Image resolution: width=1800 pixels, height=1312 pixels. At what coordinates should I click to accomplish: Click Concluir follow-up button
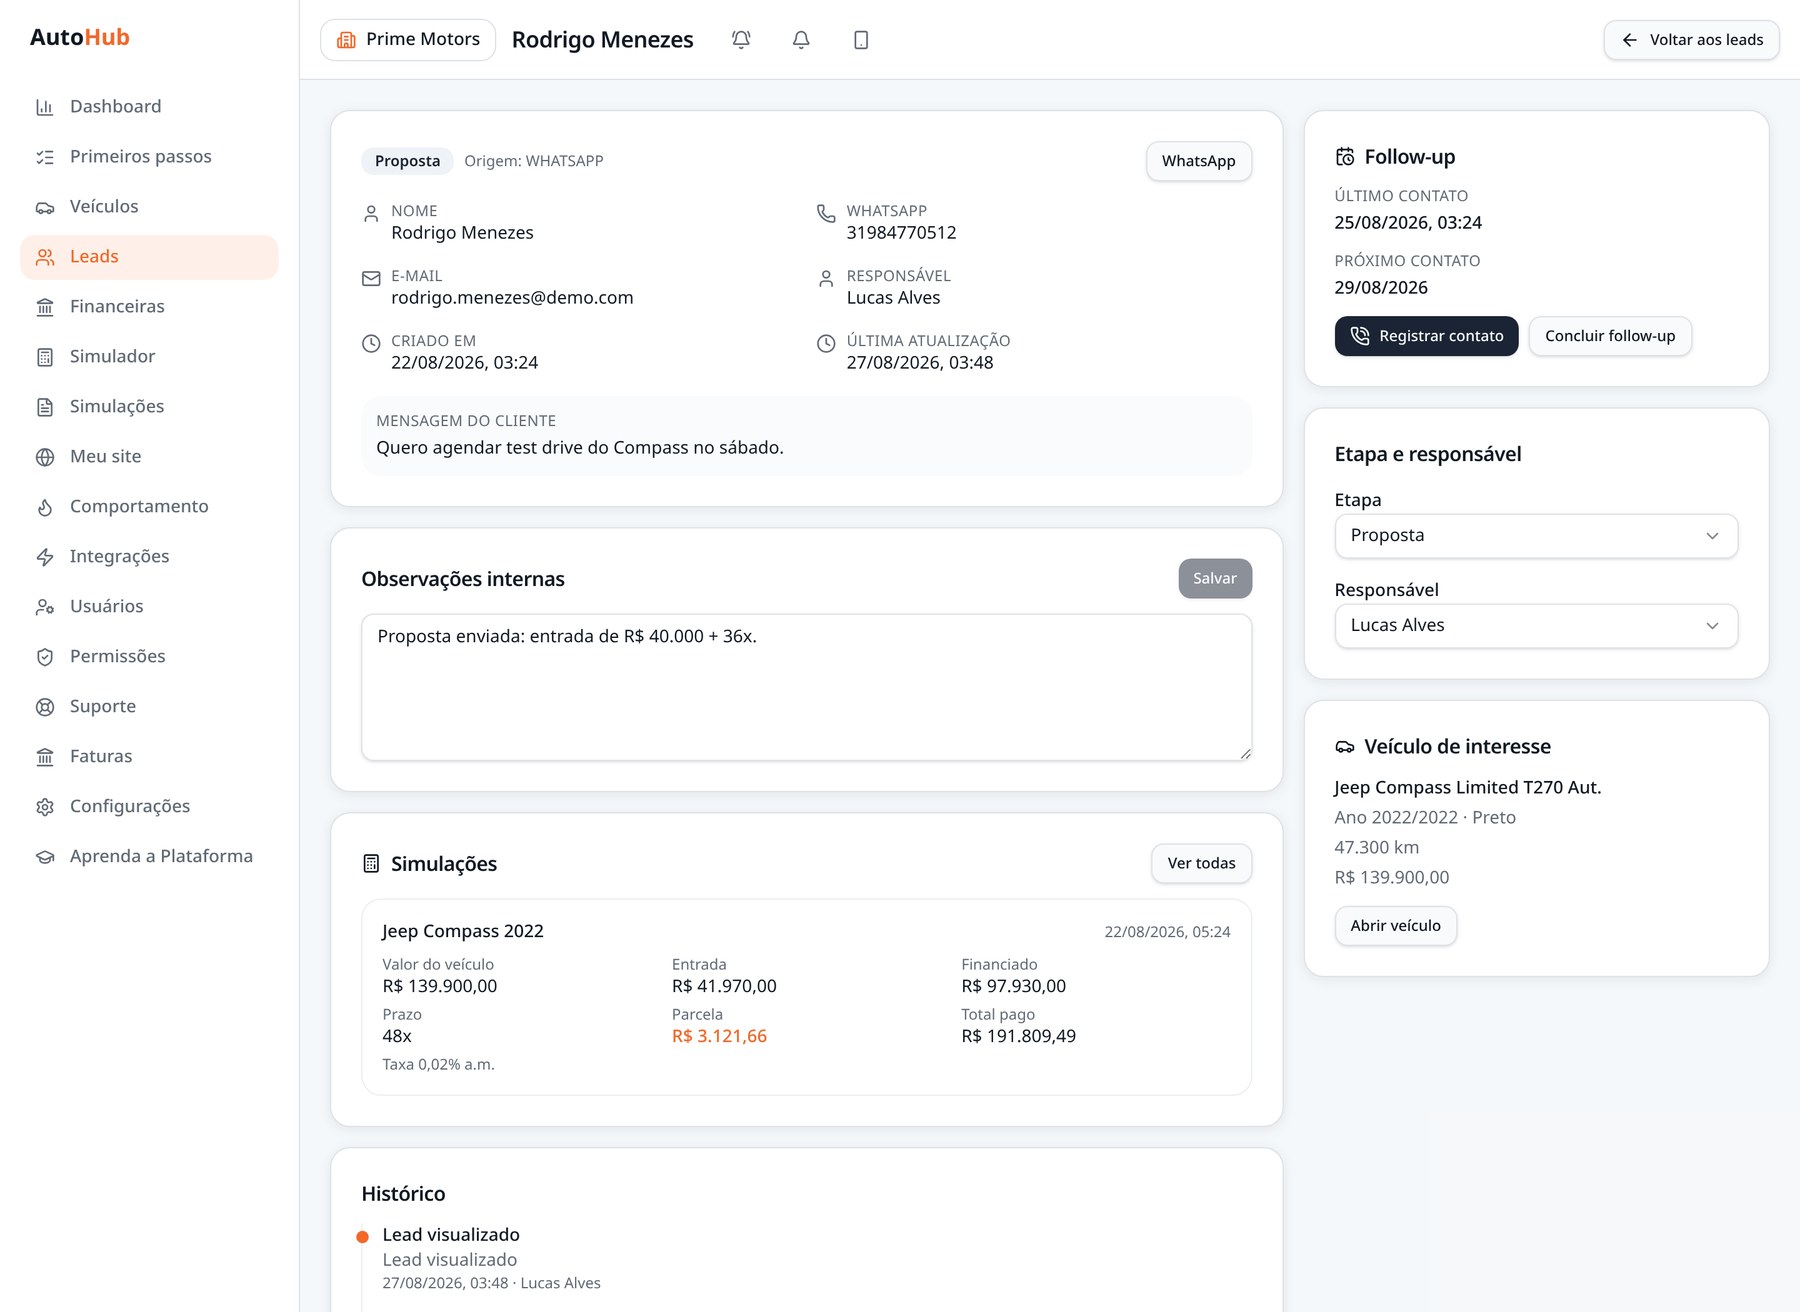tap(1610, 336)
